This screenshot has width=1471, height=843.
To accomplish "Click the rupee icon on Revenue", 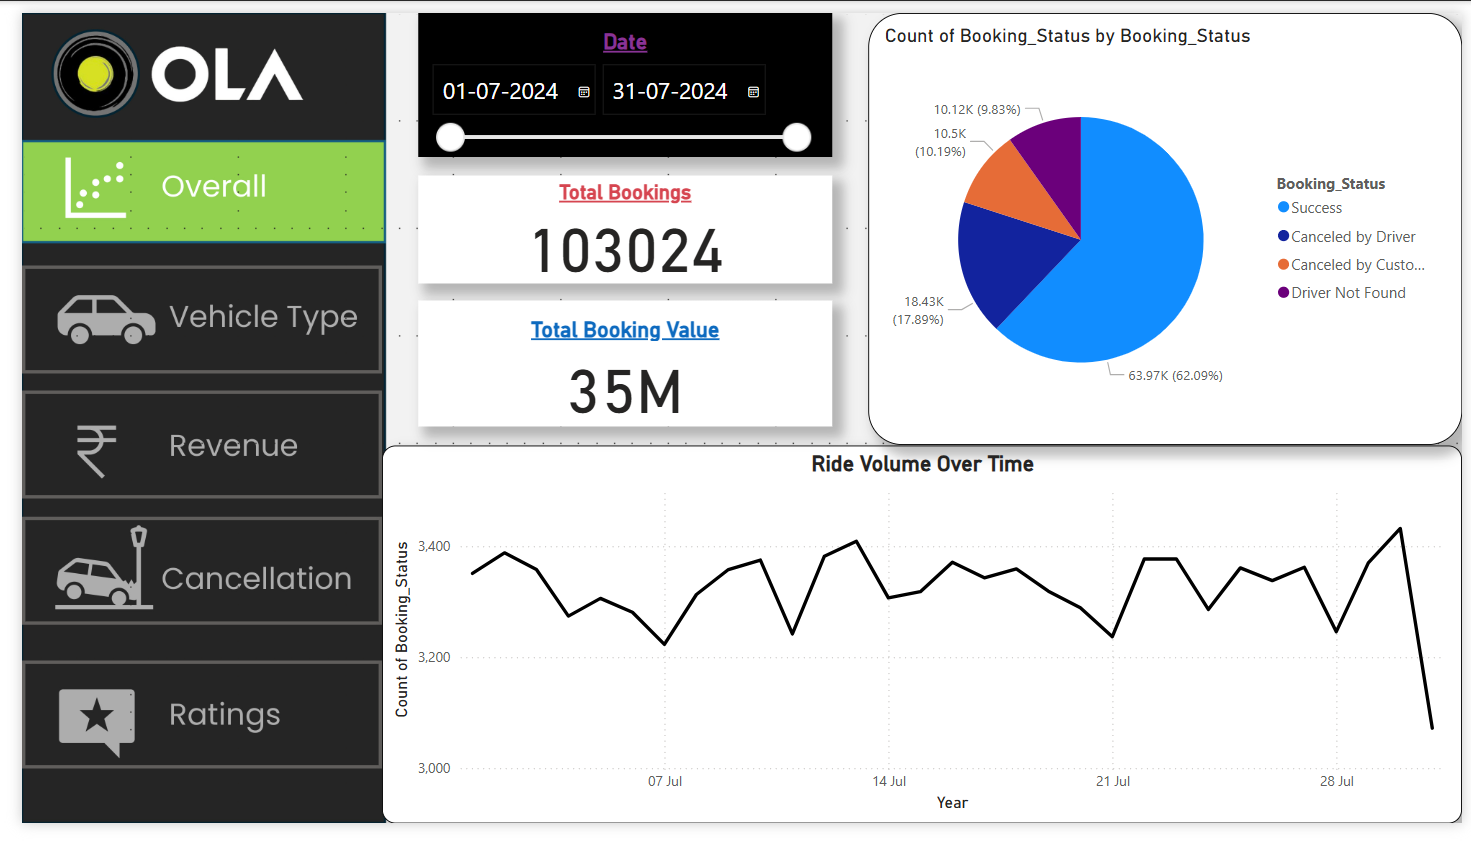I will pyautogui.click(x=97, y=450).
